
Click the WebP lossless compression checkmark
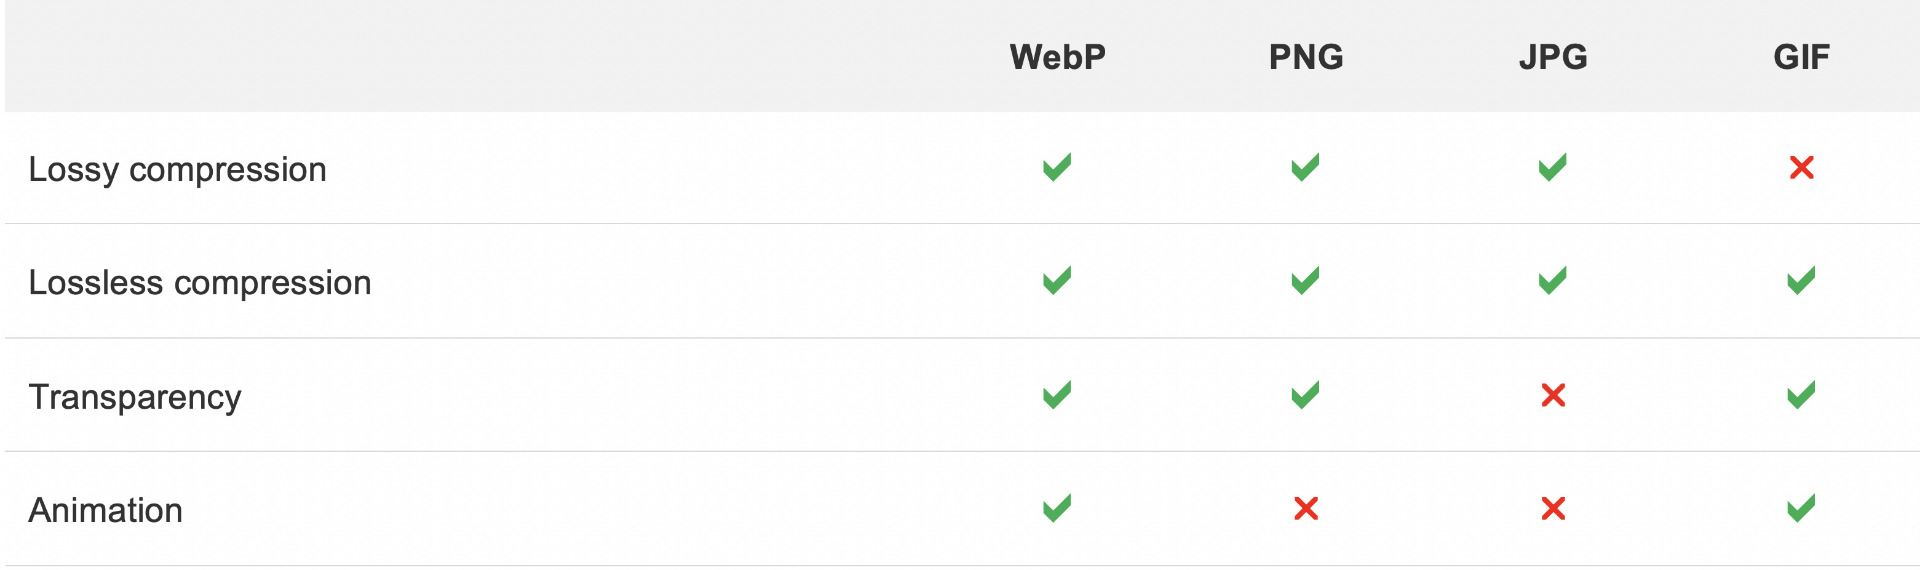[1057, 281]
